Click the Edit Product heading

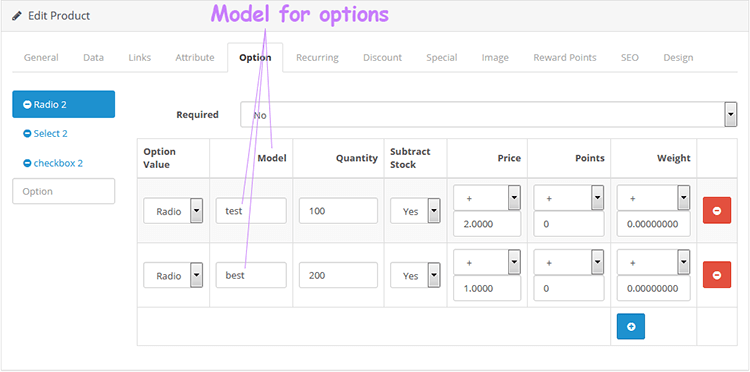(59, 16)
